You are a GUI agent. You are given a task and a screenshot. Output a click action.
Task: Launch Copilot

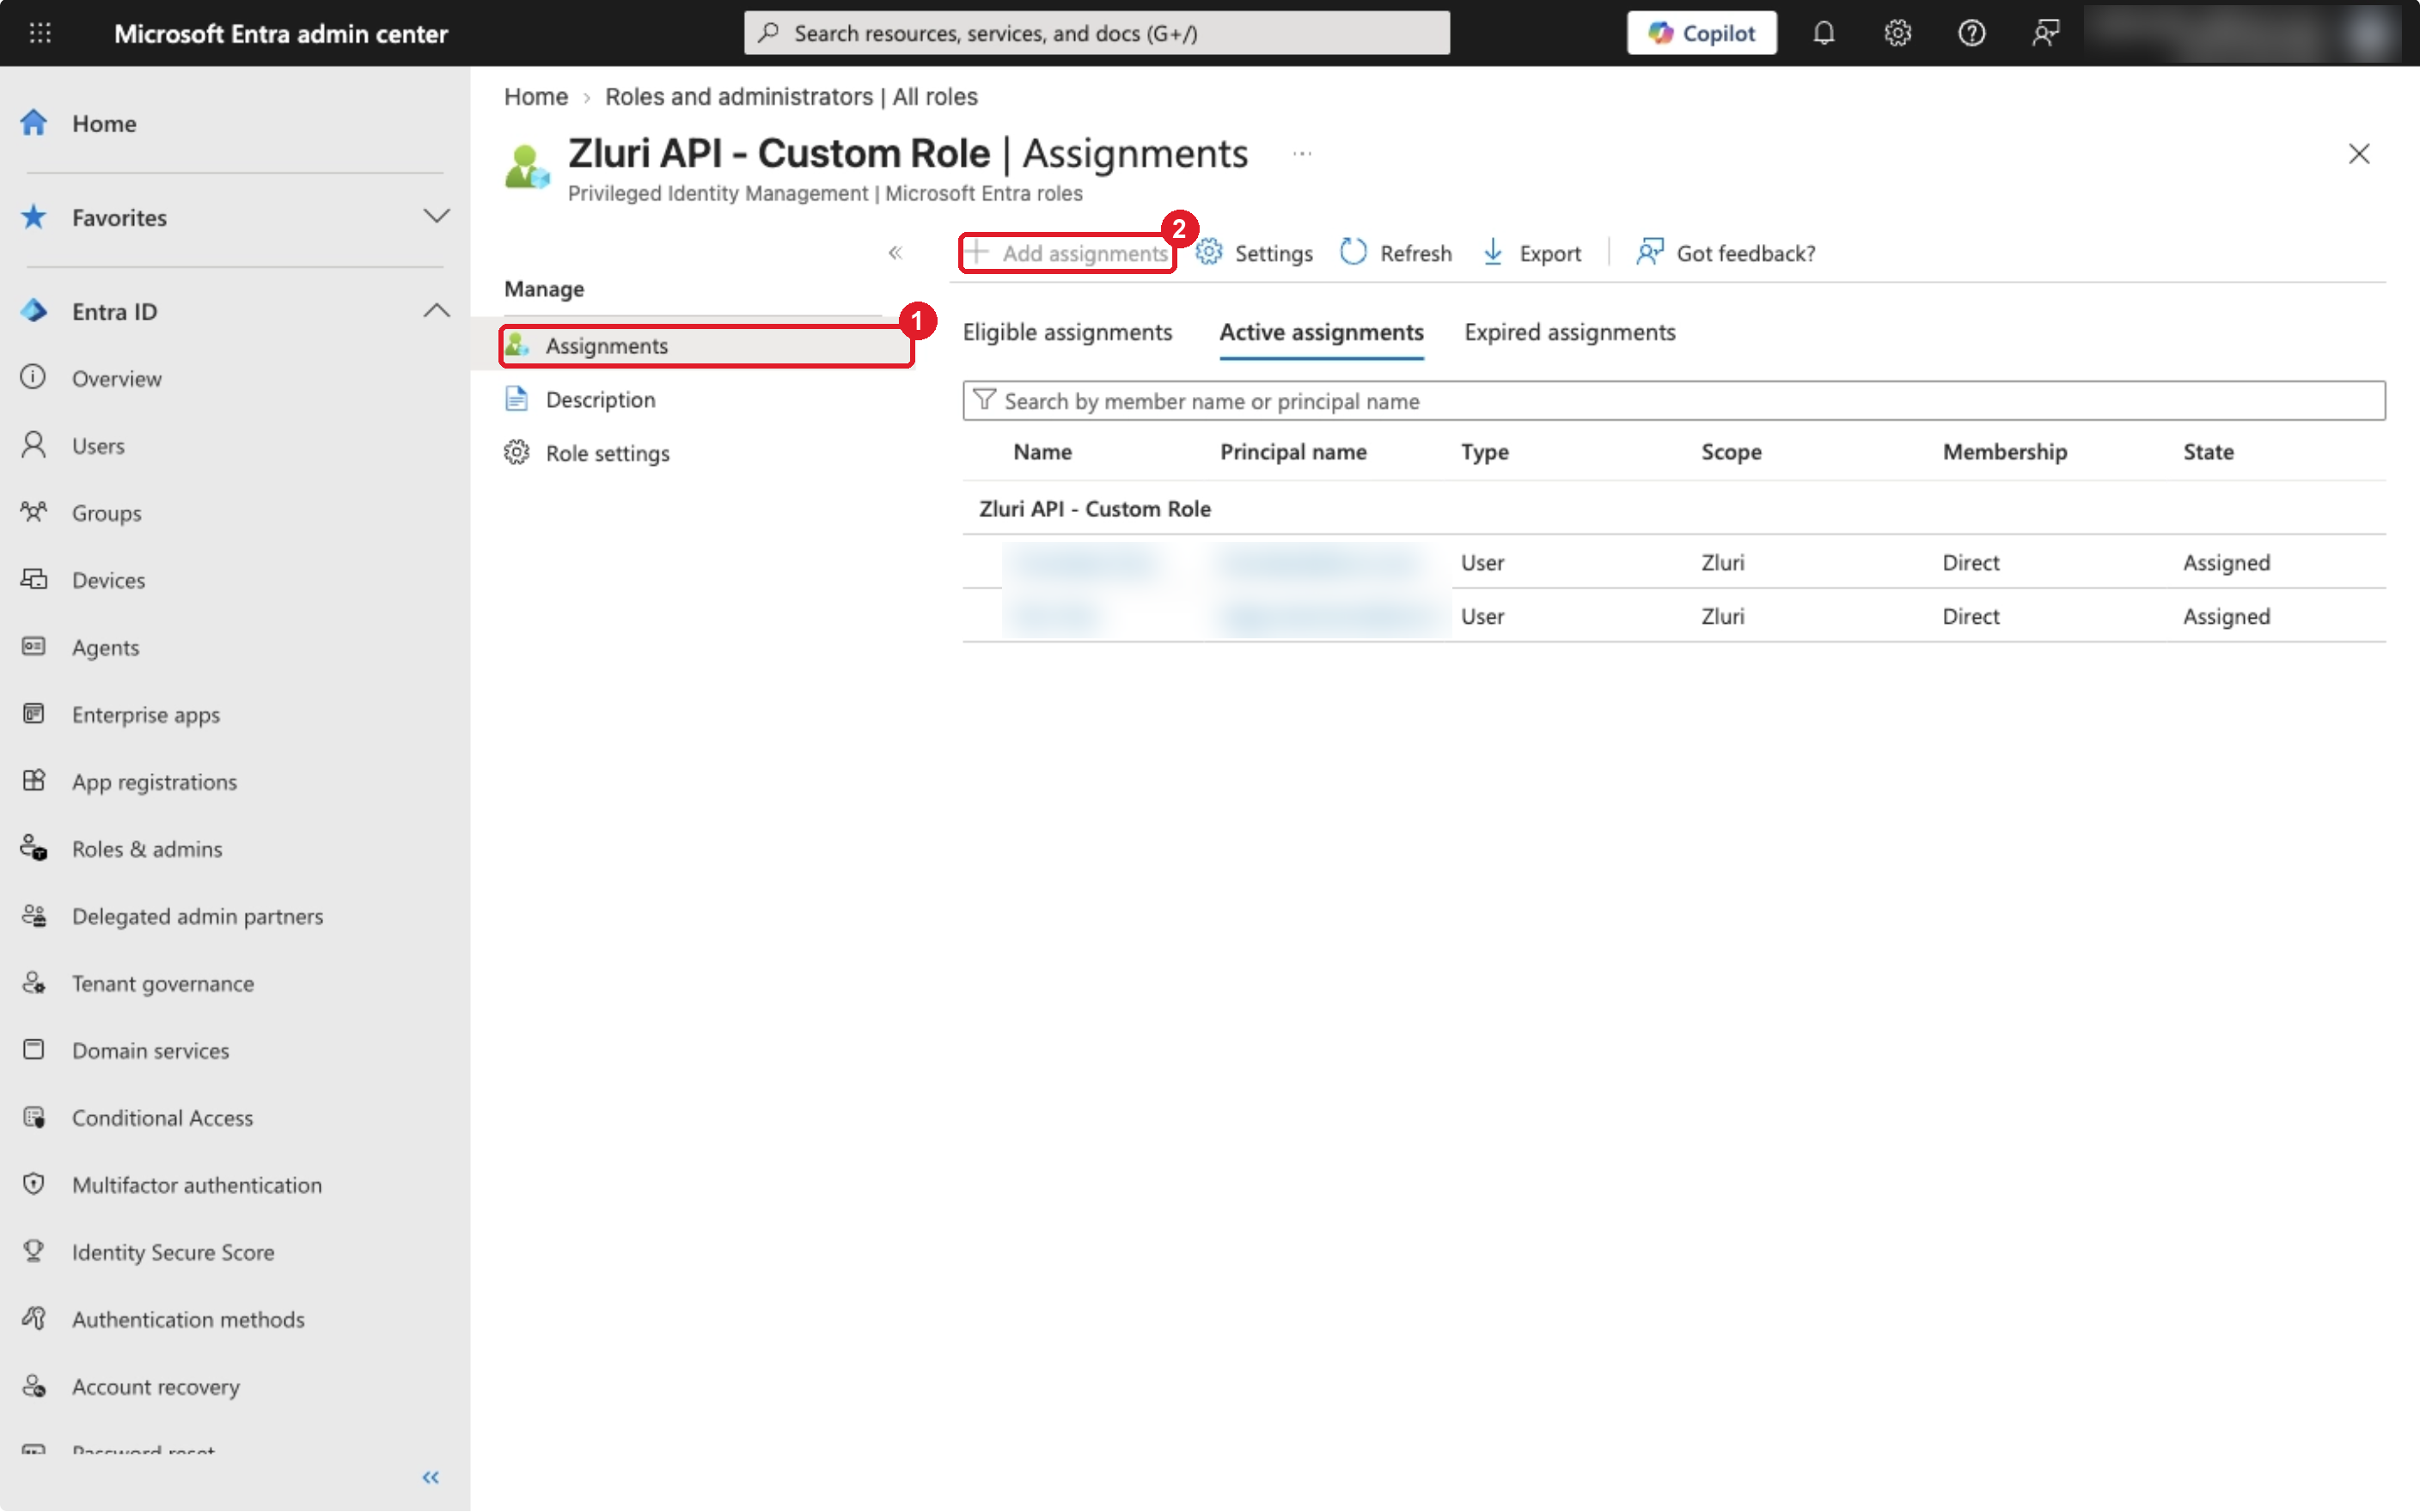click(1701, 33)
